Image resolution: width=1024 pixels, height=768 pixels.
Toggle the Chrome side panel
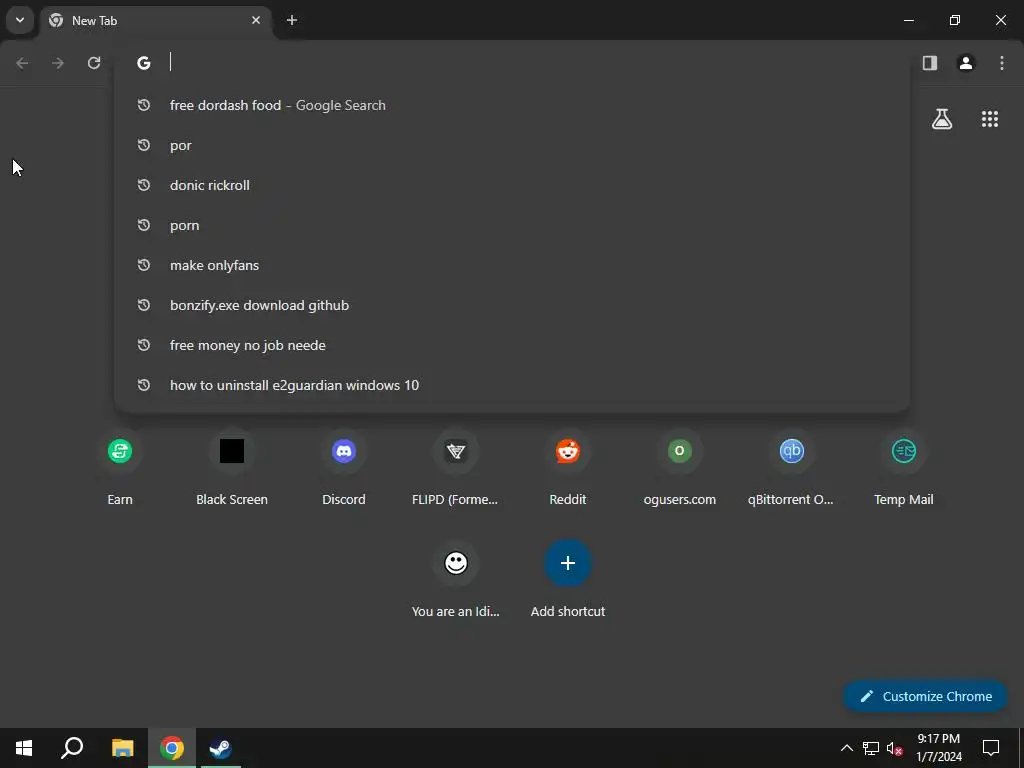click(930, 63)
